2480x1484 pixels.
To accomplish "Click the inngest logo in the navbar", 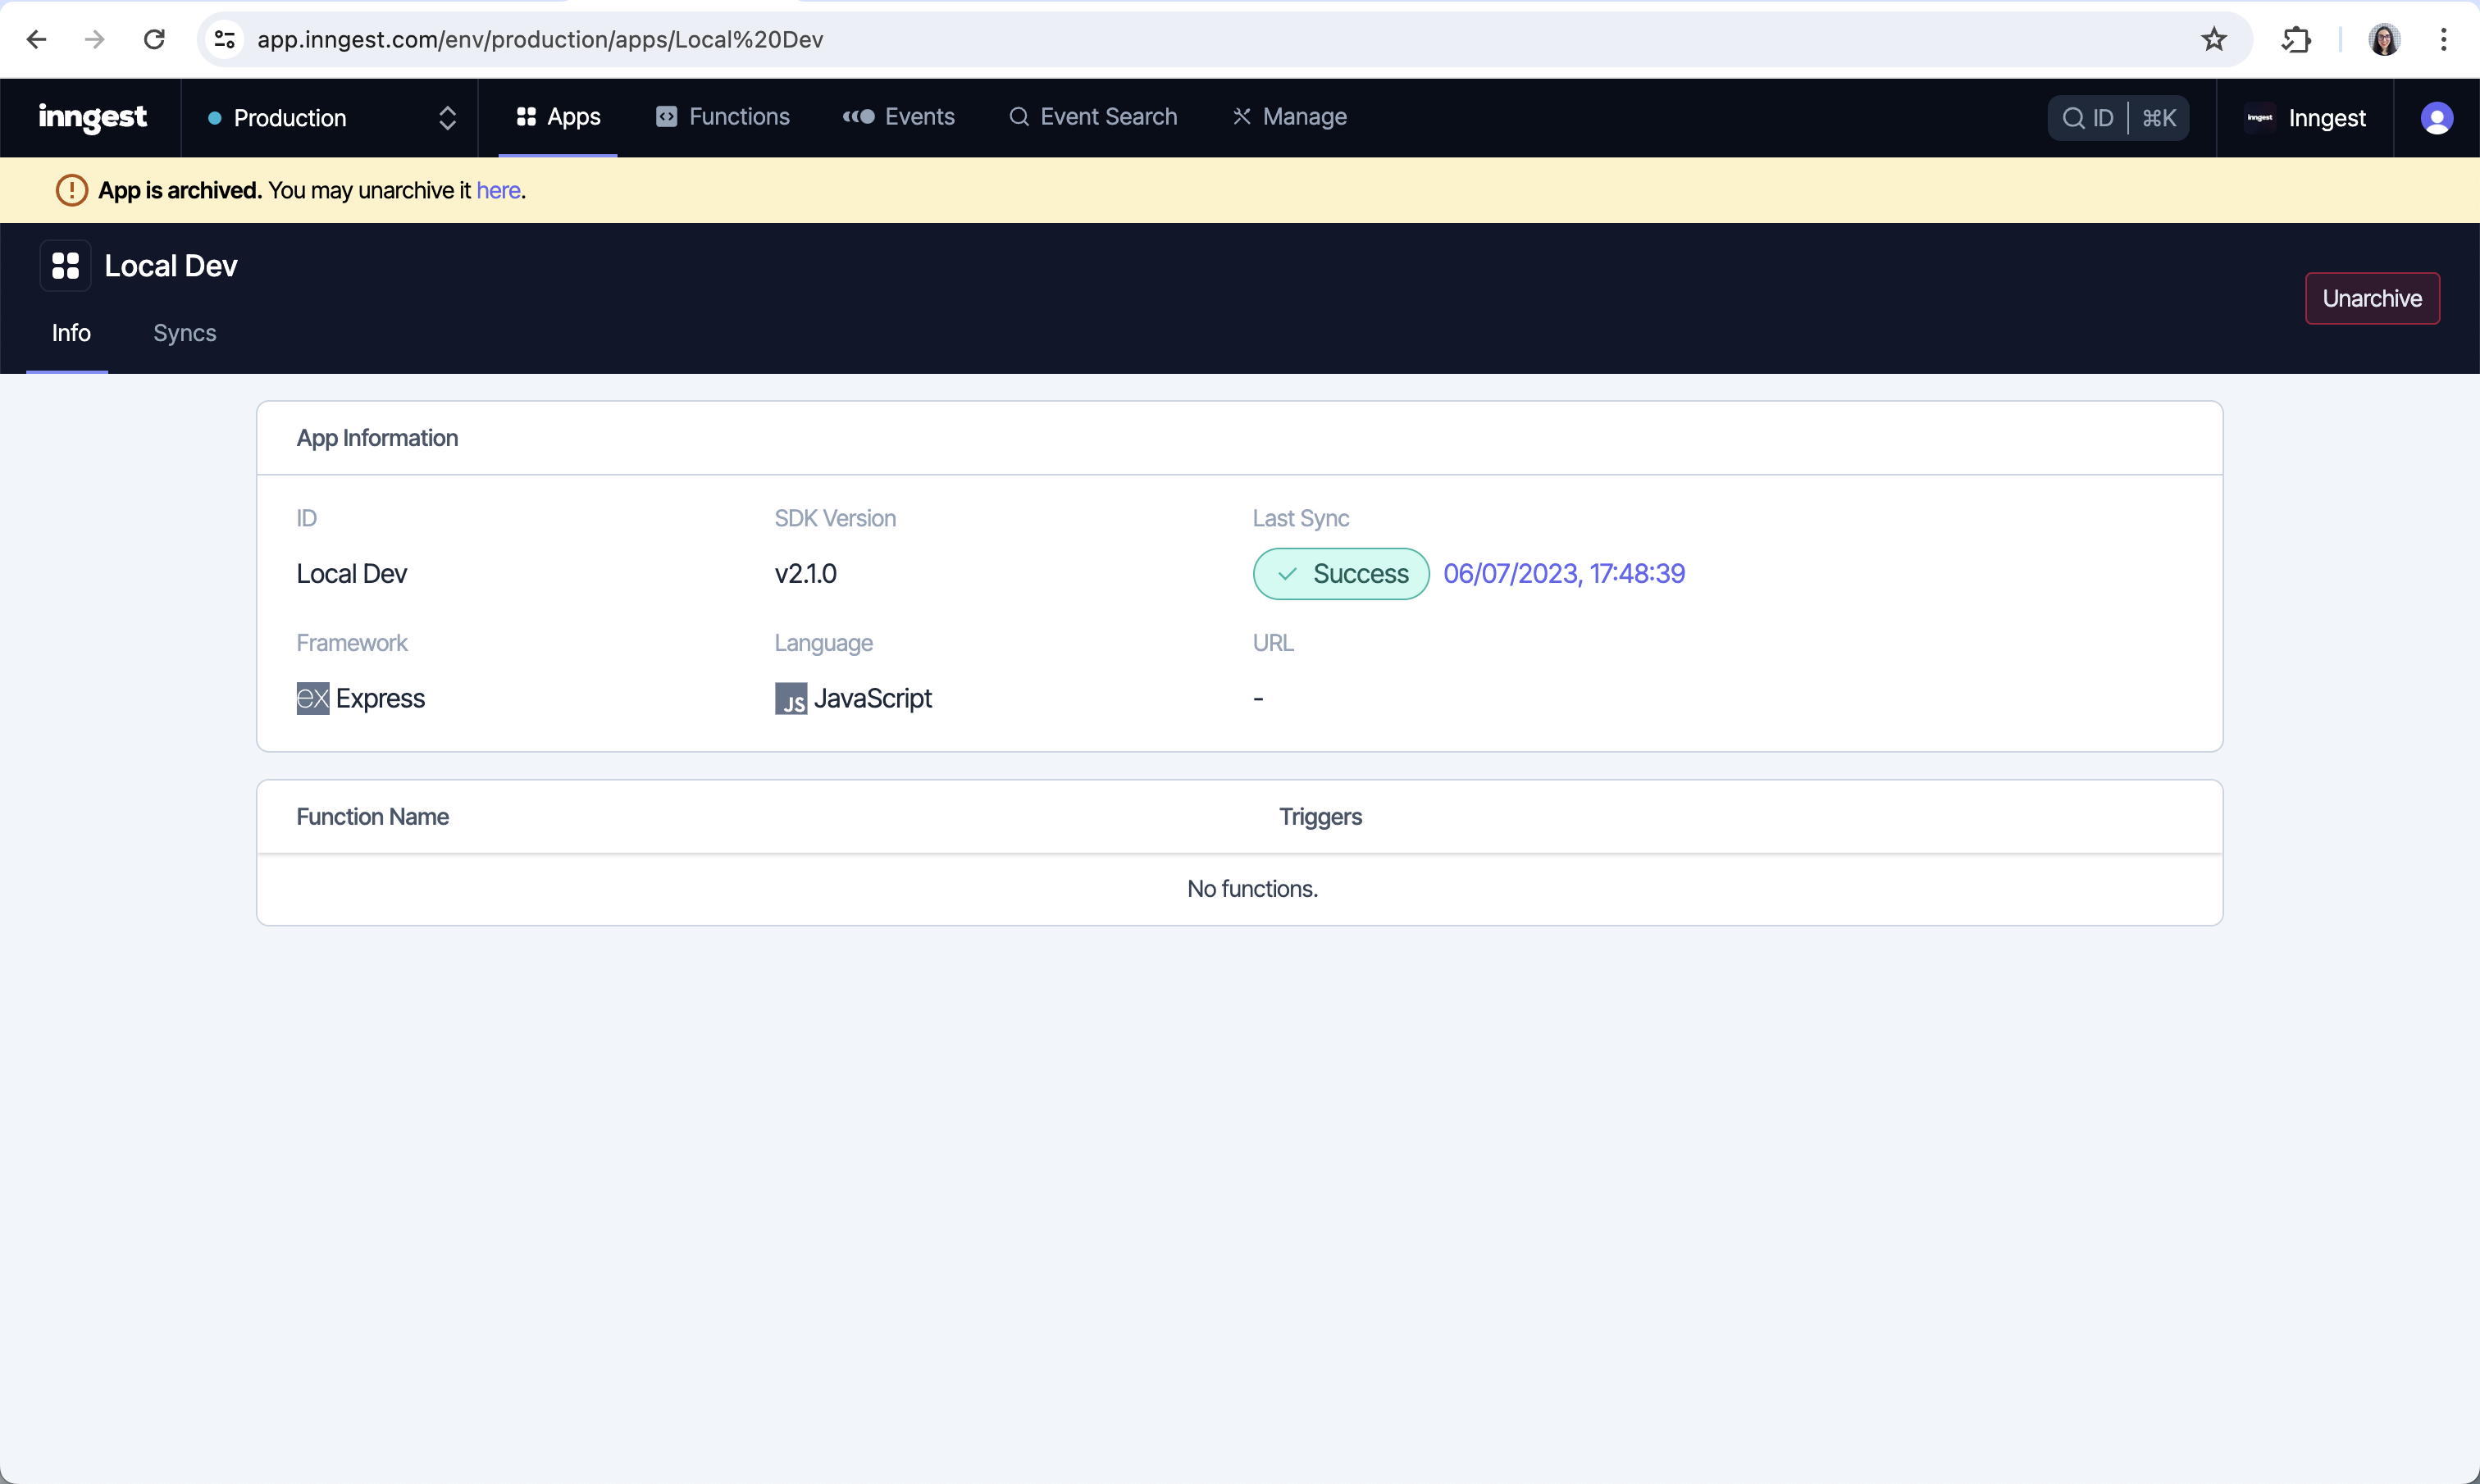I will 92,117.
